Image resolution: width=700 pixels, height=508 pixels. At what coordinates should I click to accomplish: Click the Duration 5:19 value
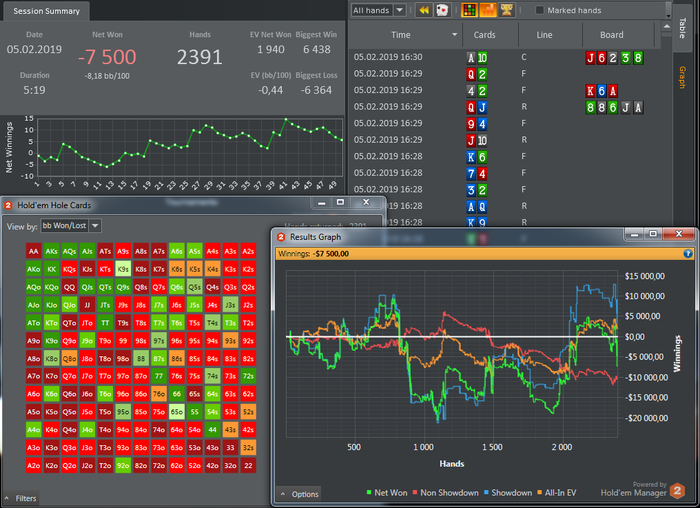pos(34,90)
